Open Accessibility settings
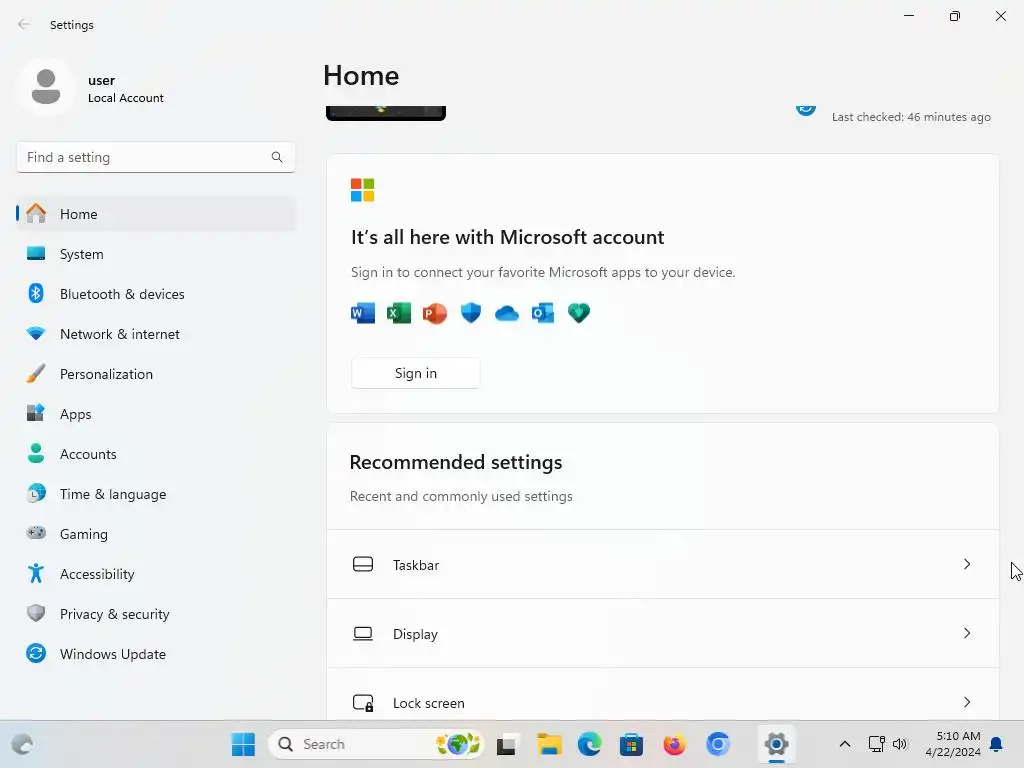 pyautogui.click(x=156, y=574)
